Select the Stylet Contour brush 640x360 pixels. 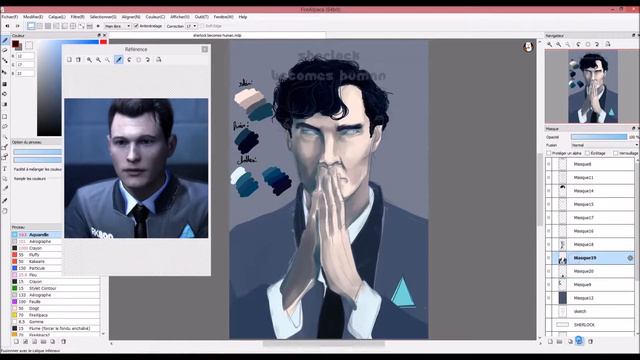(x=56, y=288)
